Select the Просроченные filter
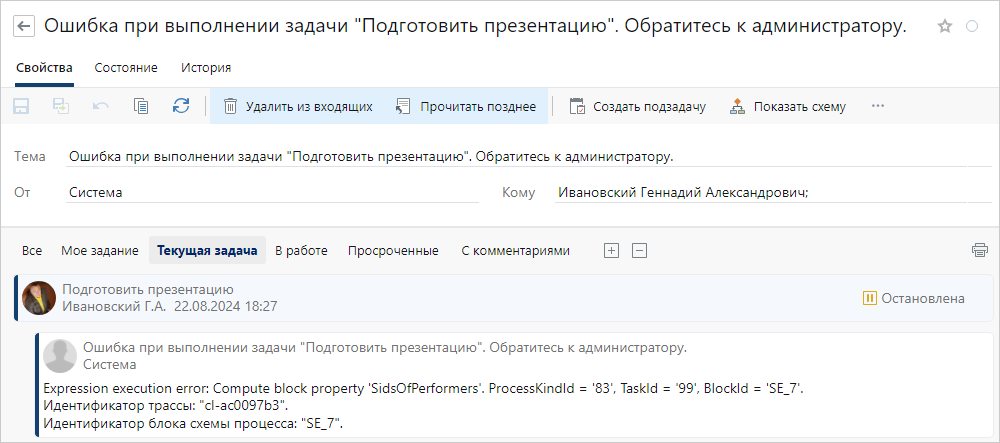Screen dimensions: 1000x443 [393, 251]
